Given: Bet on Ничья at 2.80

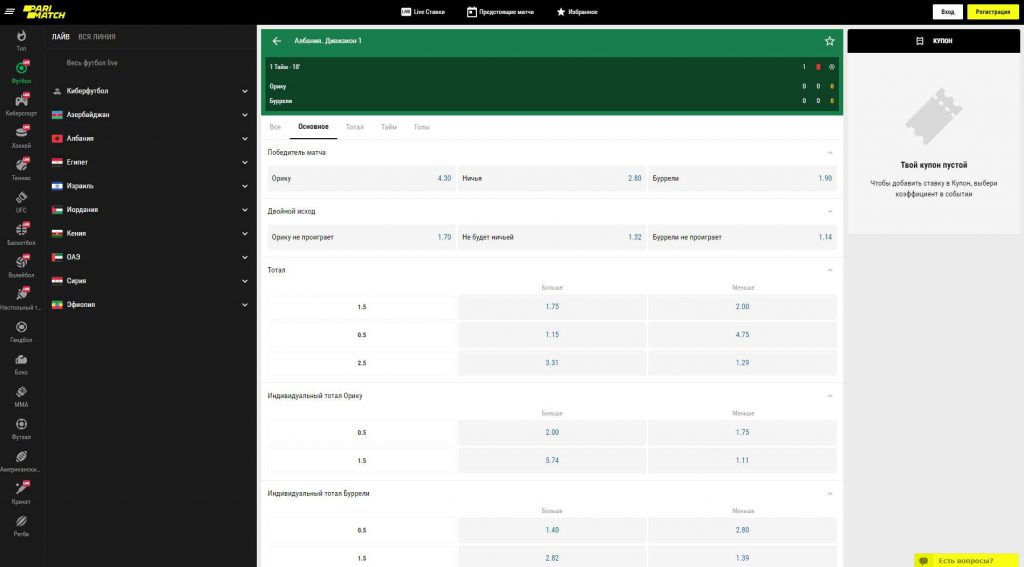Looking at the screenshot, I should point(552,178).
